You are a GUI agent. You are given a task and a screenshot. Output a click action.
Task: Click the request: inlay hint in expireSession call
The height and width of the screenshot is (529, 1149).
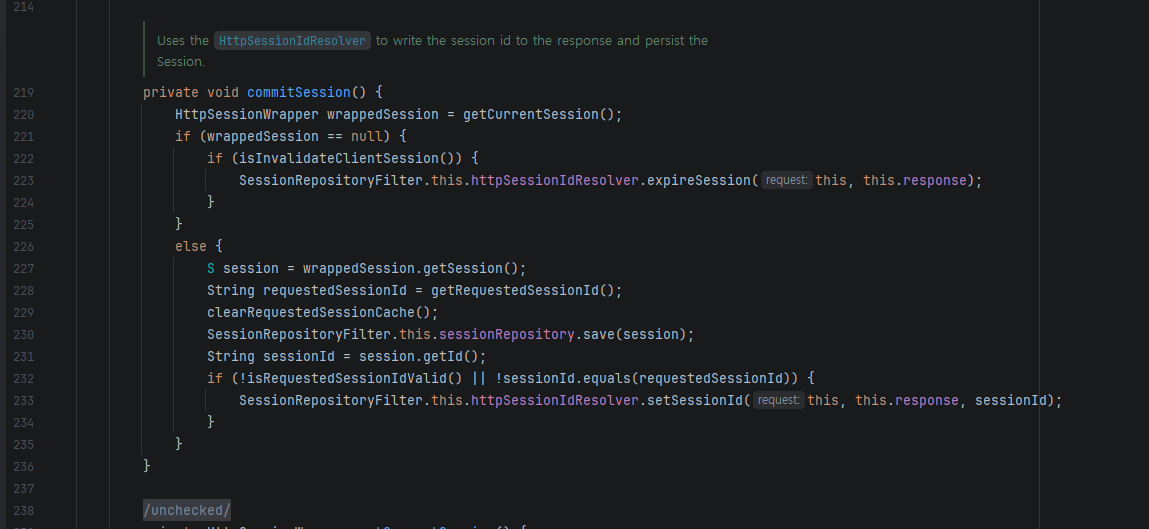[786, 180]
